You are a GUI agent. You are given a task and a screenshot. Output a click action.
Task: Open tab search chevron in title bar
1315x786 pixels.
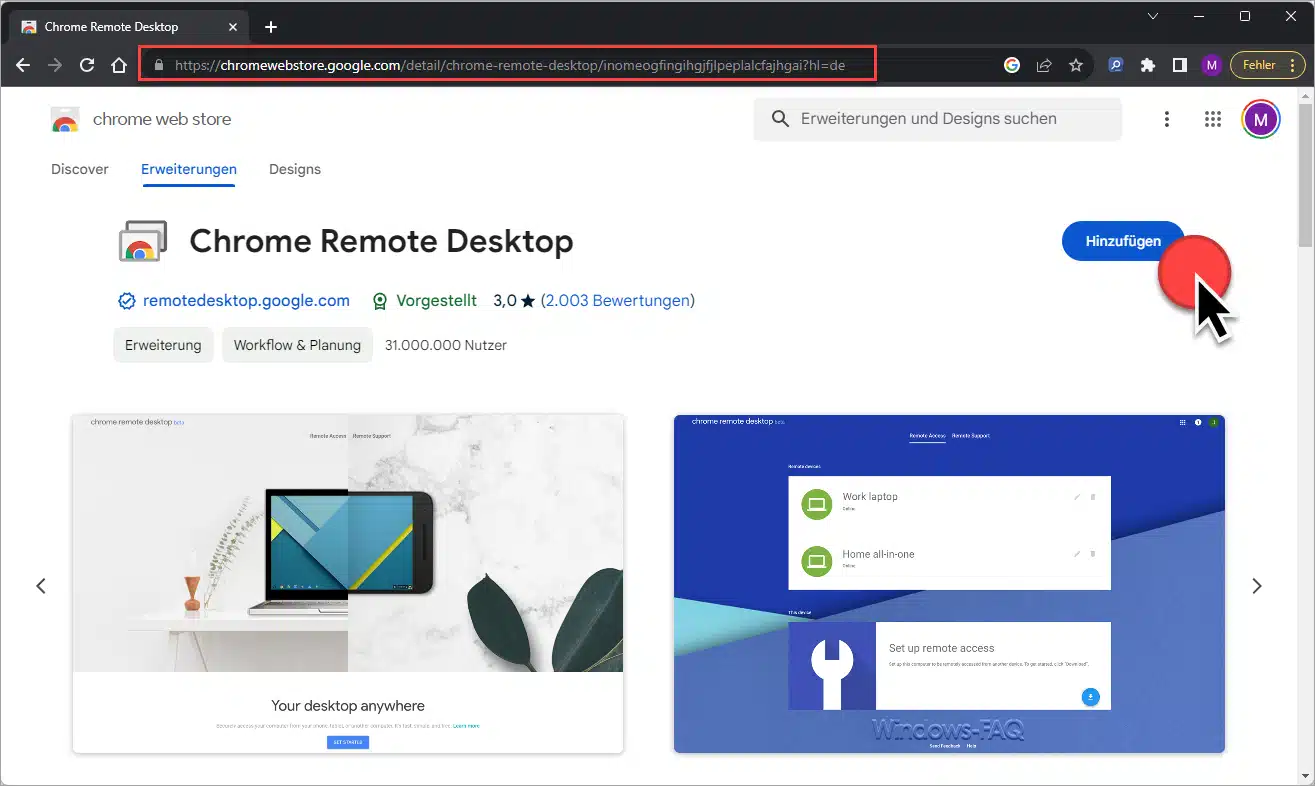(x=1153, y=16)
